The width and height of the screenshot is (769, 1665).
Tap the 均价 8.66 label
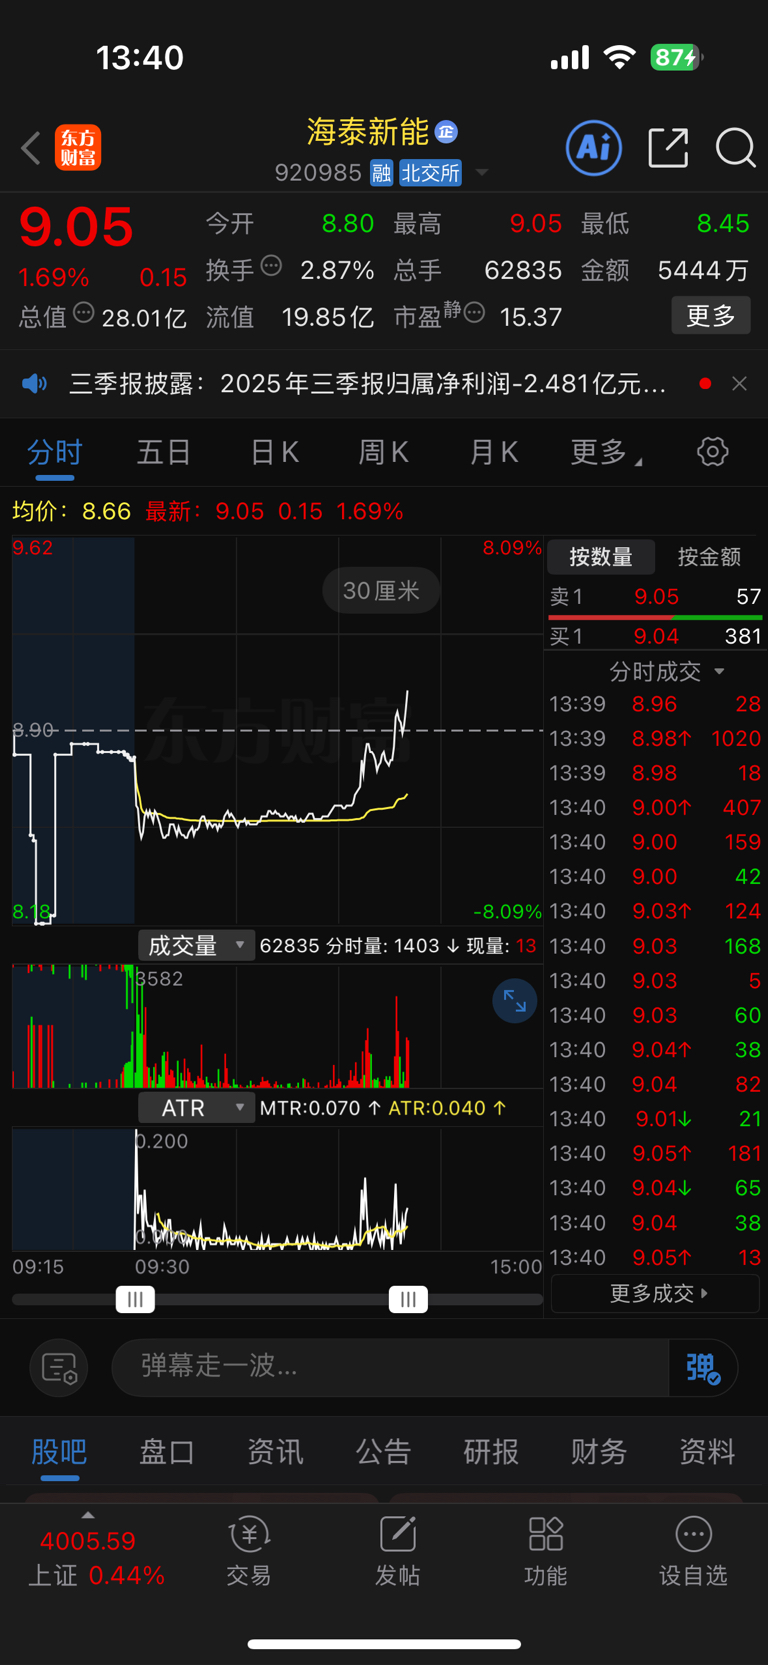71,512
